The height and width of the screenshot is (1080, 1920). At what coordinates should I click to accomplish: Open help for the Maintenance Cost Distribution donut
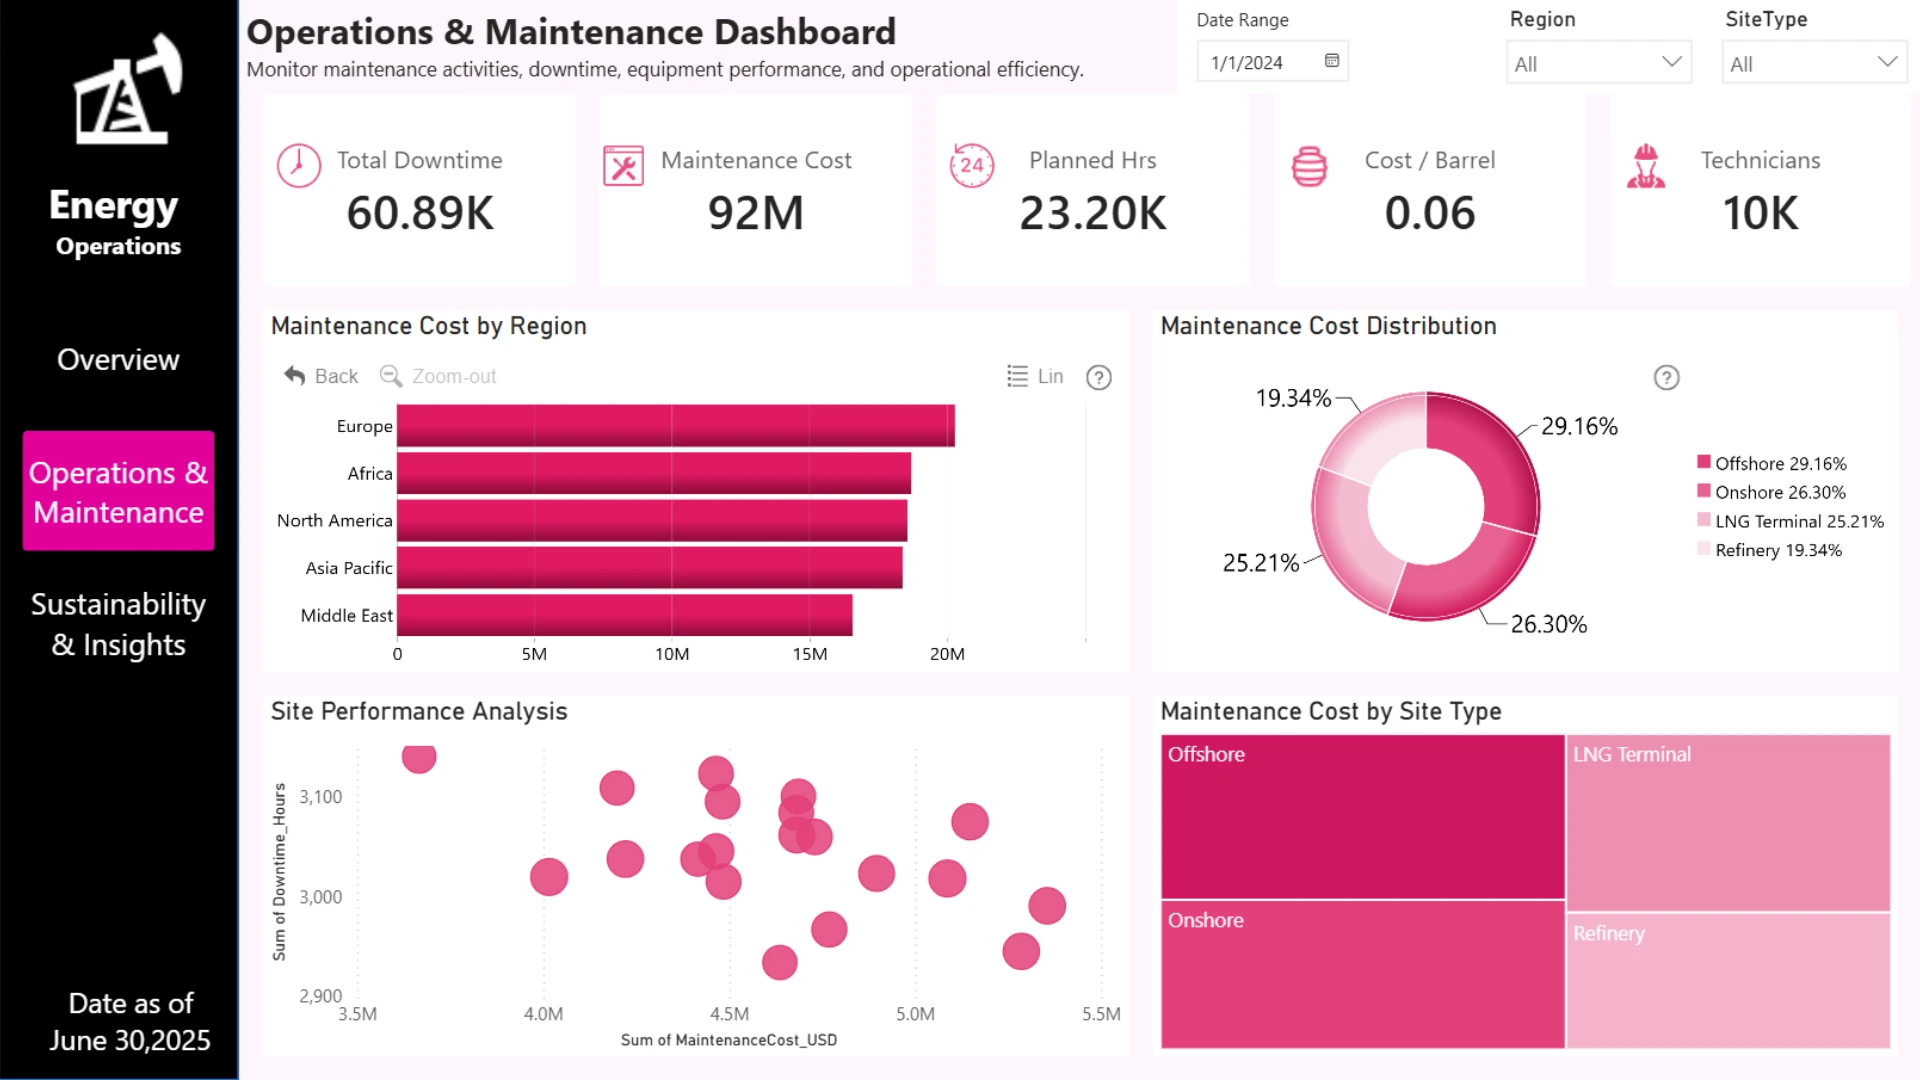pyautogui.click(x=1666, y=377)
